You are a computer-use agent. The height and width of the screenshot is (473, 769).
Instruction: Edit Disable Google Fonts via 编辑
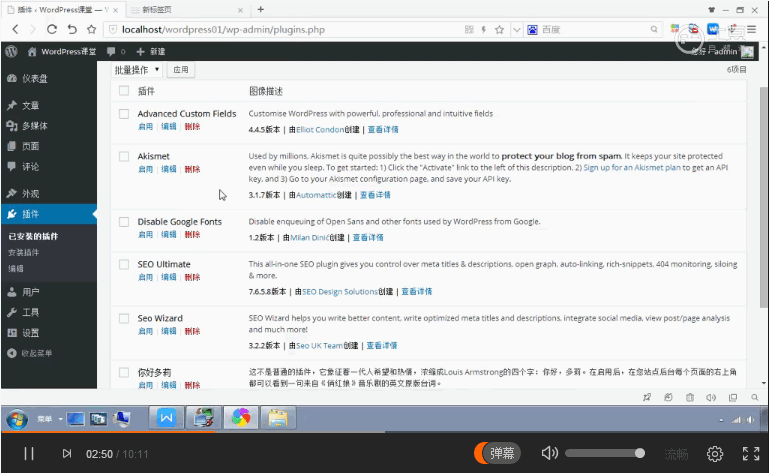coord(169,235)
